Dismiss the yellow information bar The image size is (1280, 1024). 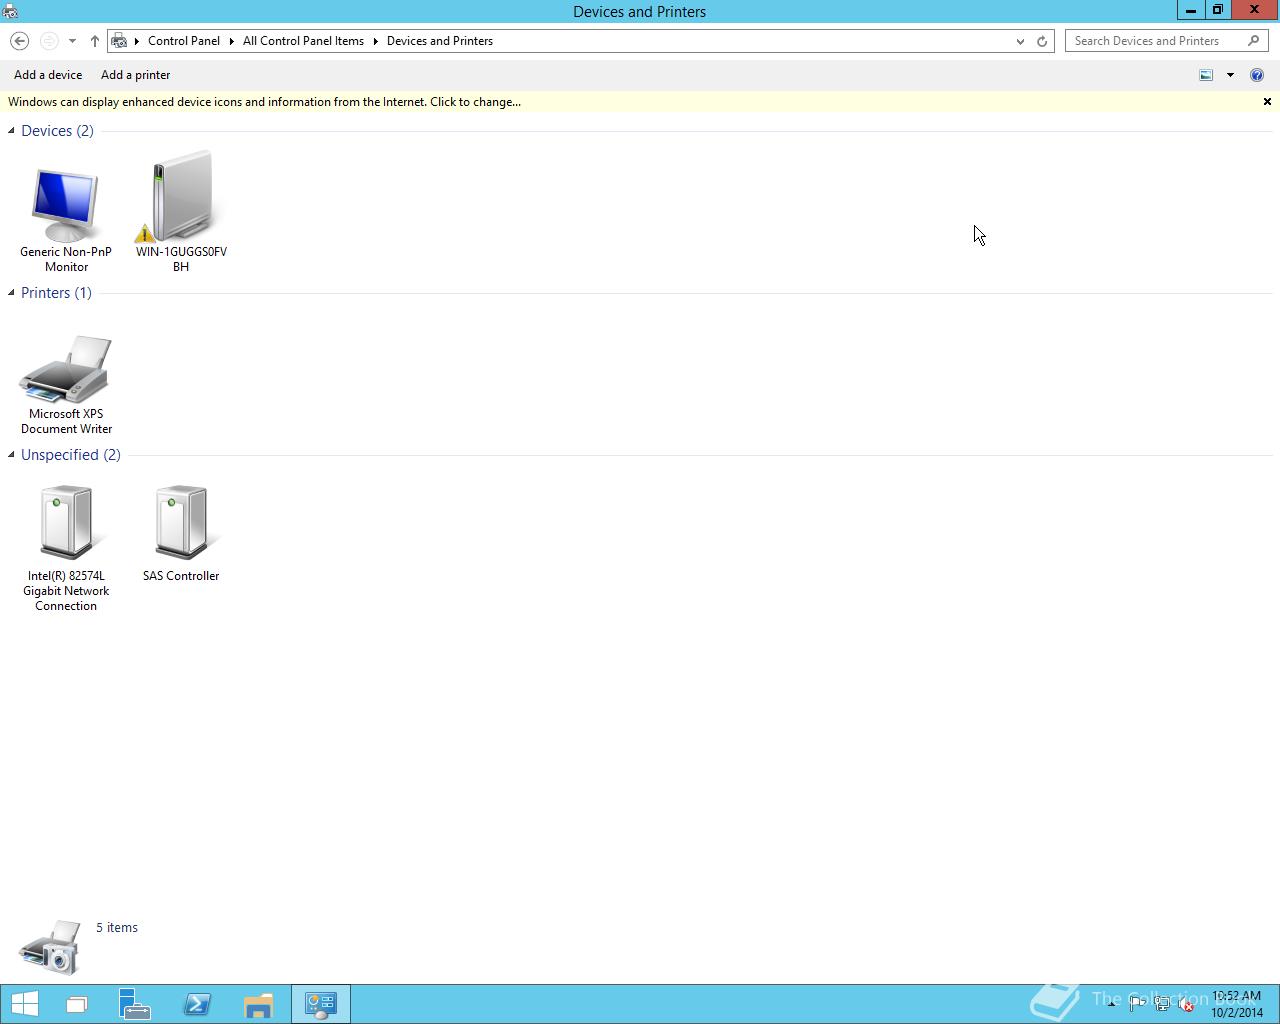pyautogui.click(x=1267, y=102)
